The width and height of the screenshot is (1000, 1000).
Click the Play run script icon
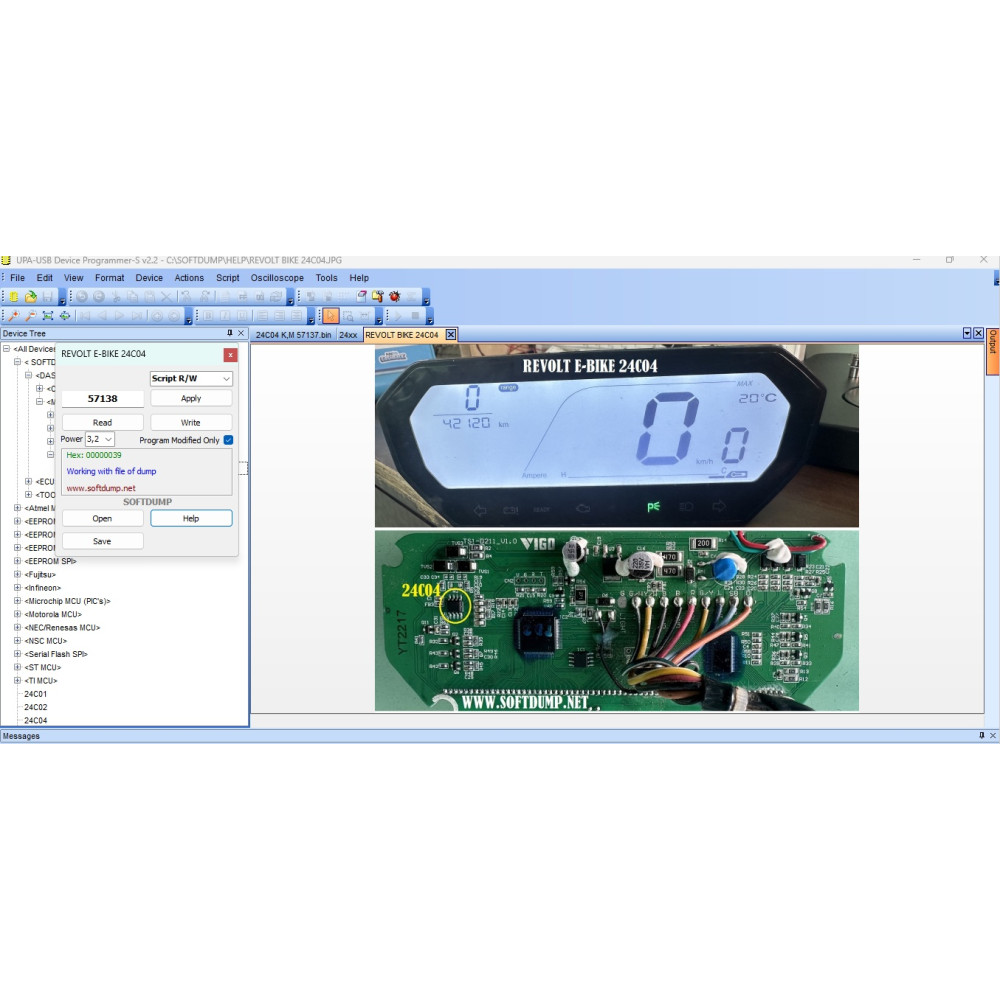pos(398,316)
